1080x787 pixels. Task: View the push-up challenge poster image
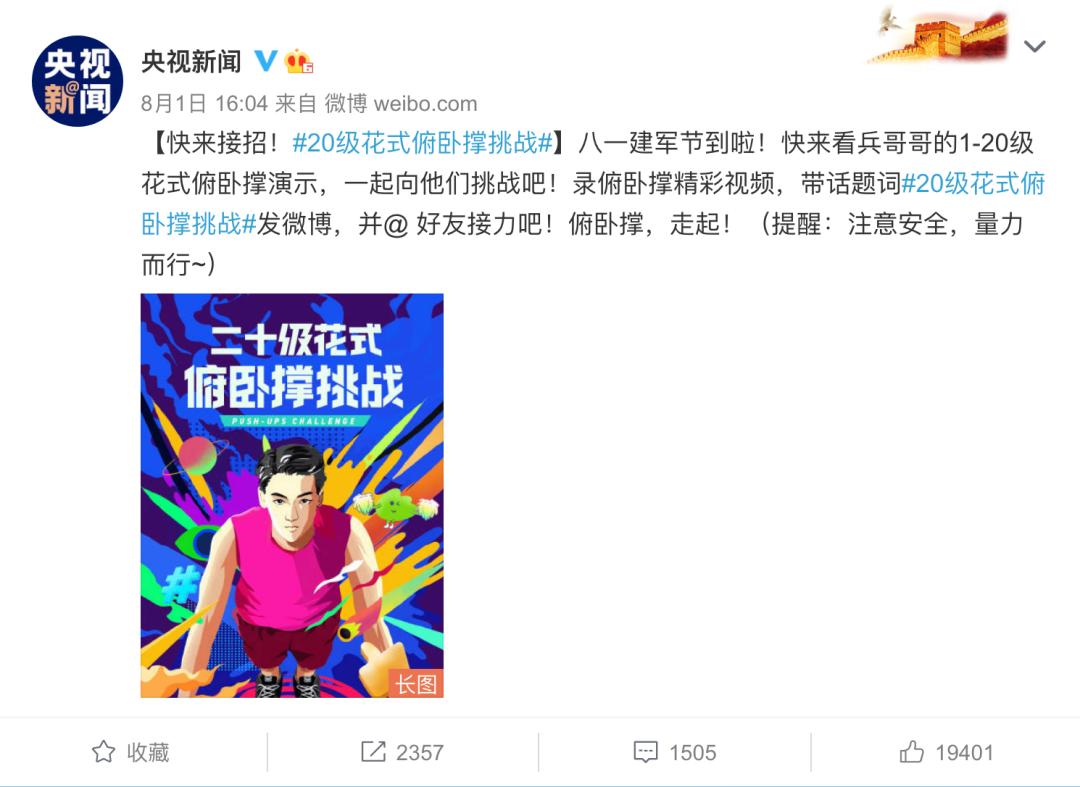tap(292, 496)
